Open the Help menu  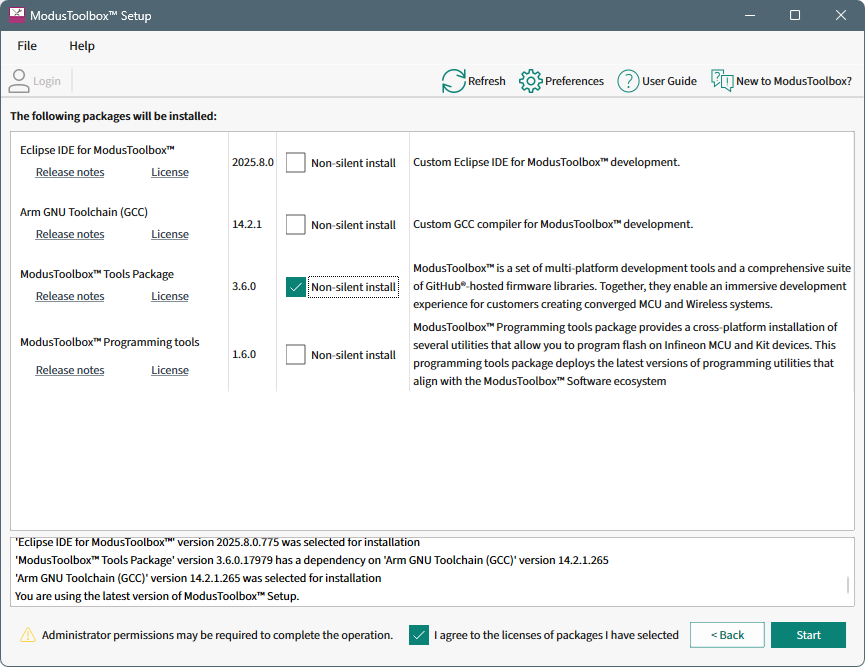pyautogui.click(x=82, y=46)
